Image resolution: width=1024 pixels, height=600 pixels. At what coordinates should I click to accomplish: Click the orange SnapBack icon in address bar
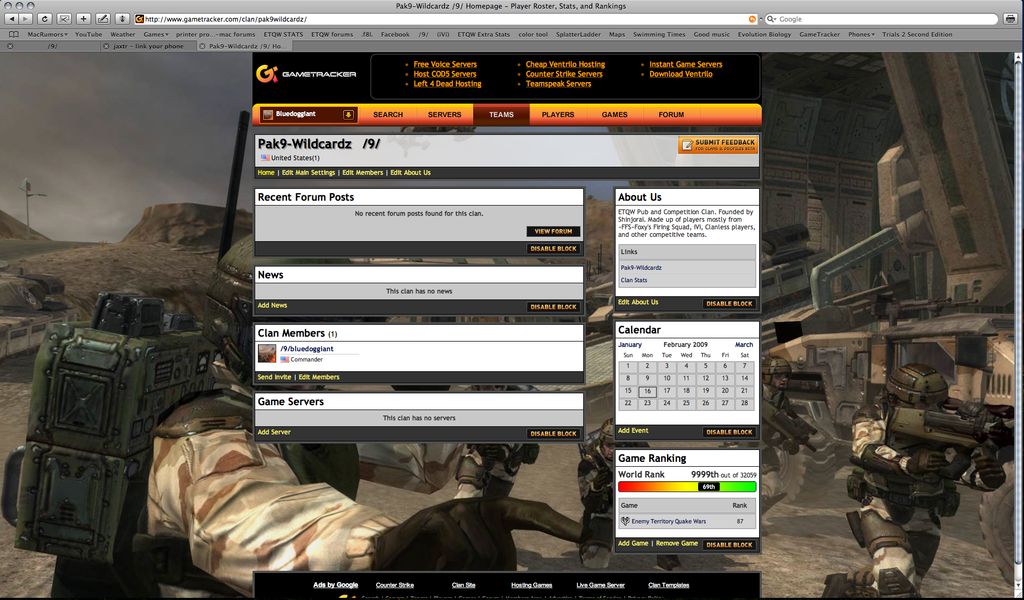coord(752,19)
